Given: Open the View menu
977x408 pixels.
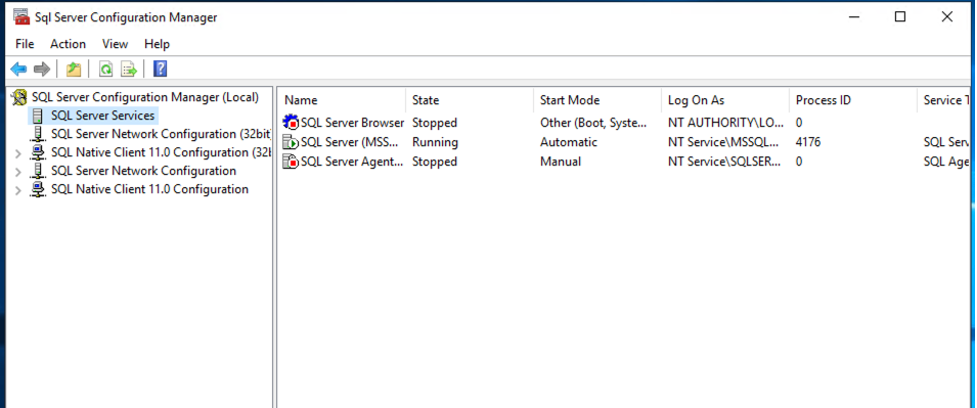Looking at the screenshot, I should click(115, 44).
